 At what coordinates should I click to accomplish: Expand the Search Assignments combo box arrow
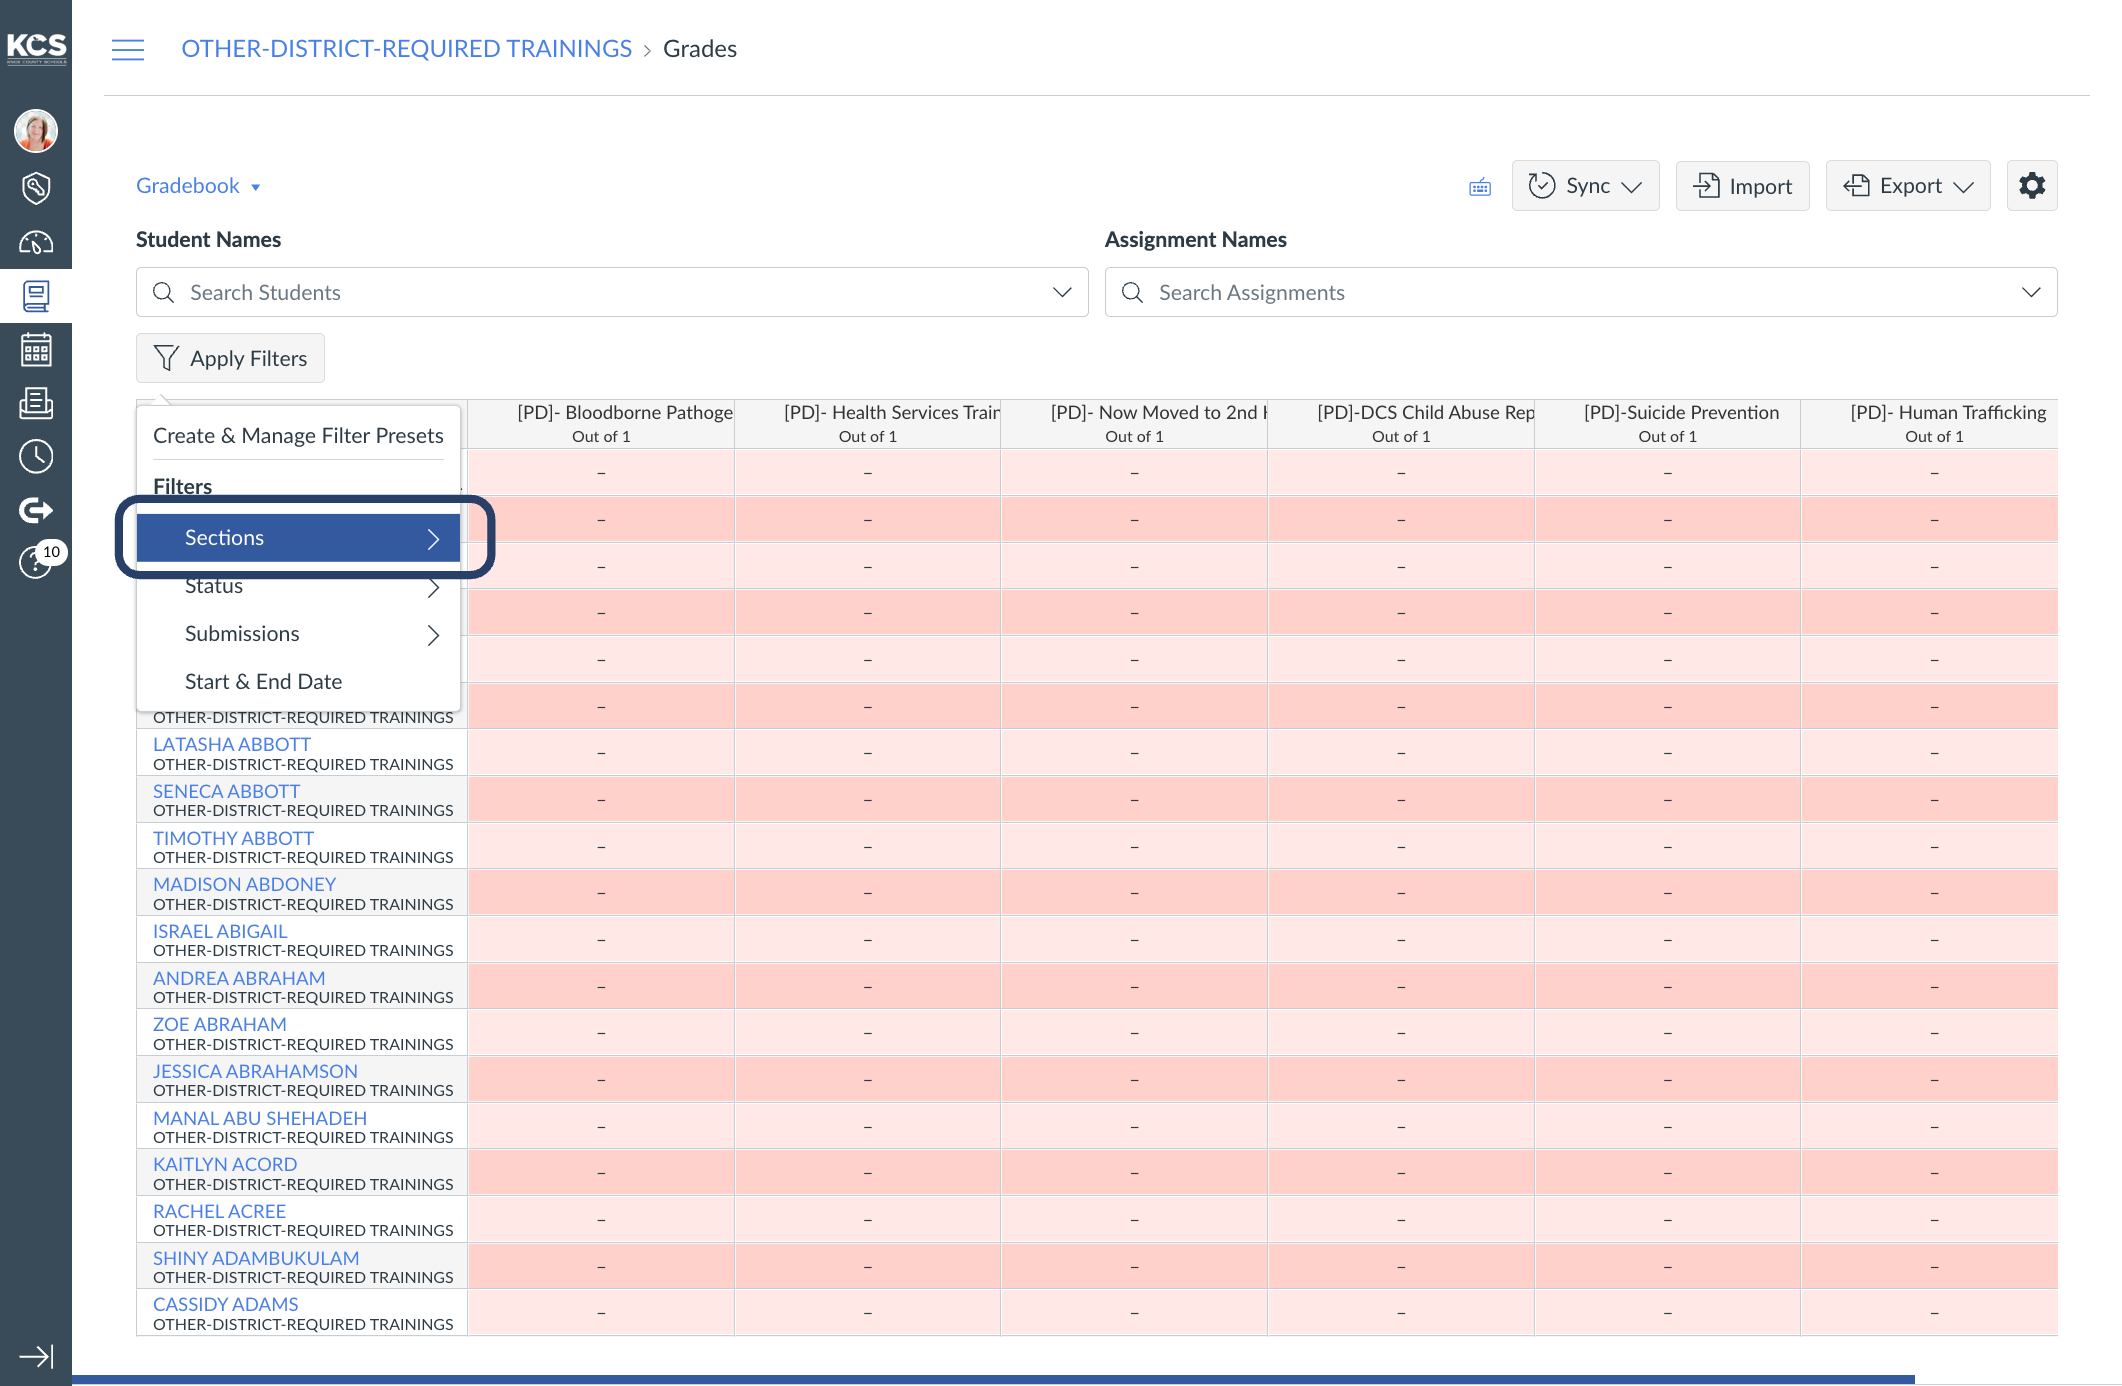(x=2031, y=292)
